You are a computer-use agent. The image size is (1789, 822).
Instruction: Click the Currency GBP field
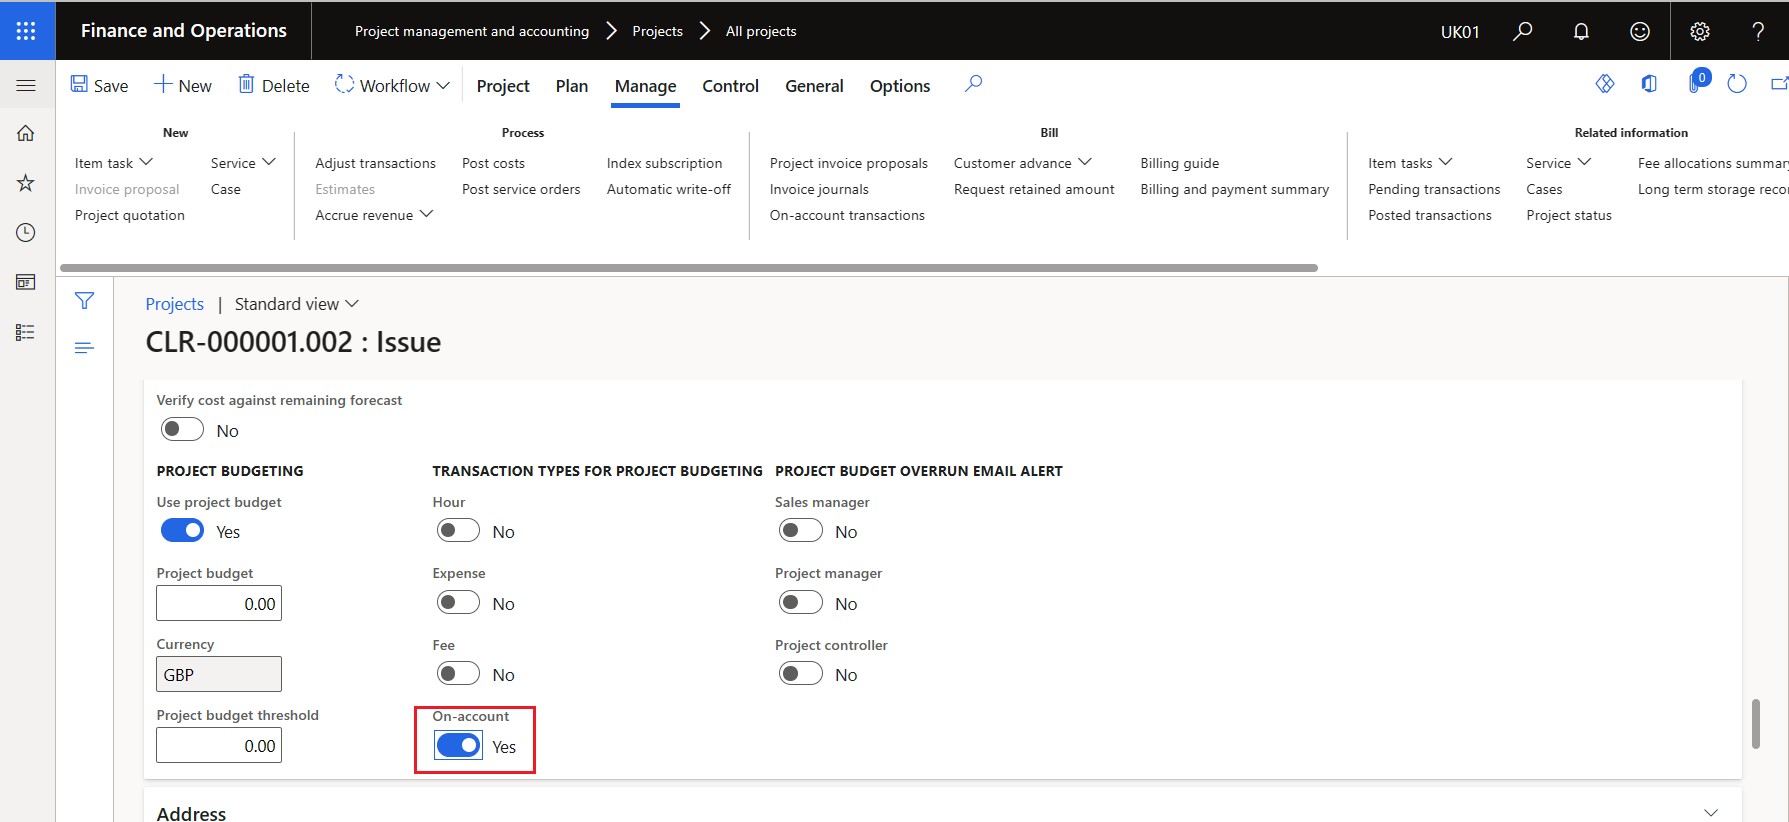(x=219, y=674)
